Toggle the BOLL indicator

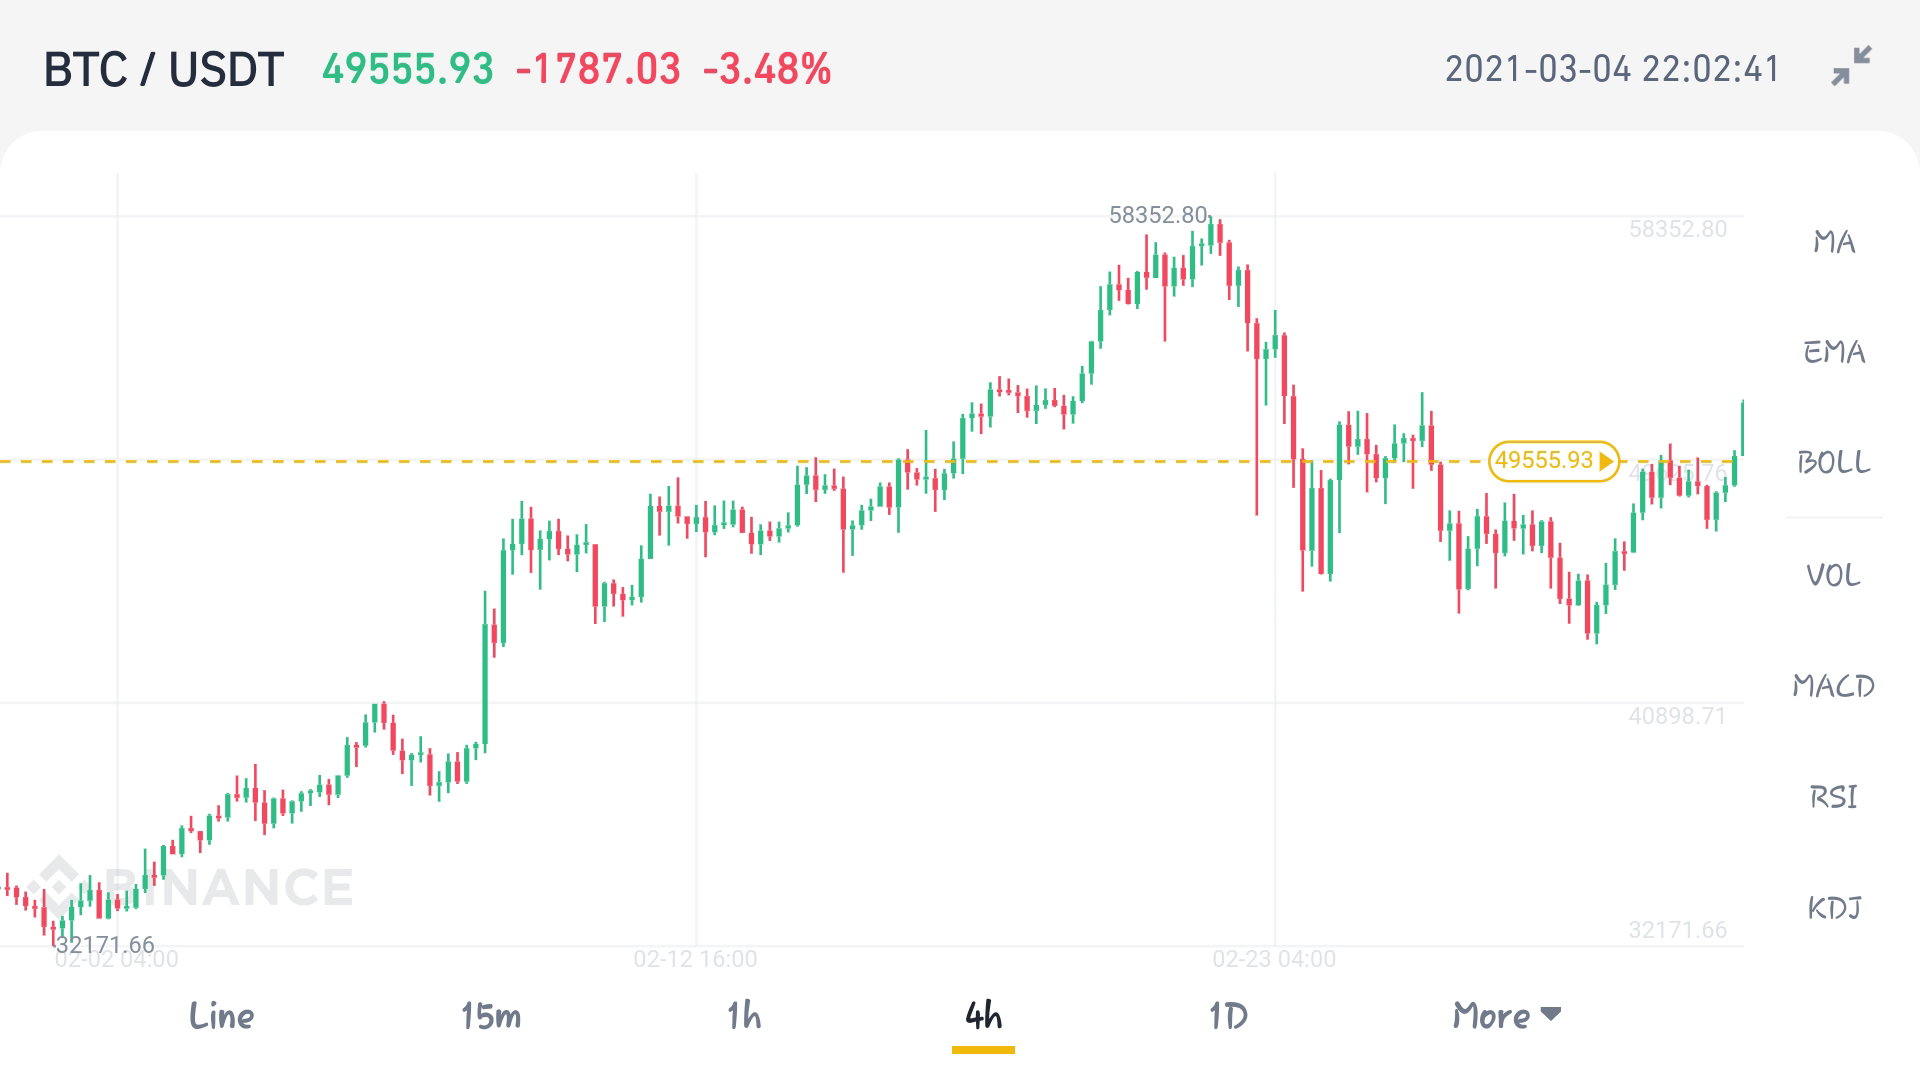[1834, 462]
